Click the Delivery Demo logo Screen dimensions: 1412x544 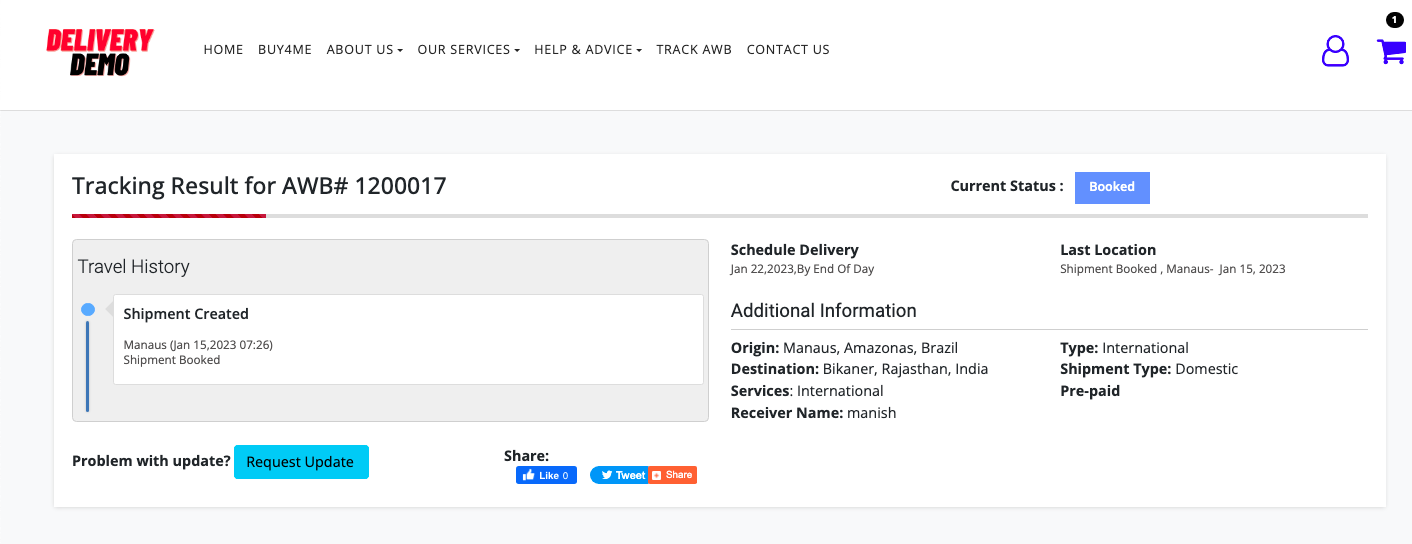tap(100, 52)
